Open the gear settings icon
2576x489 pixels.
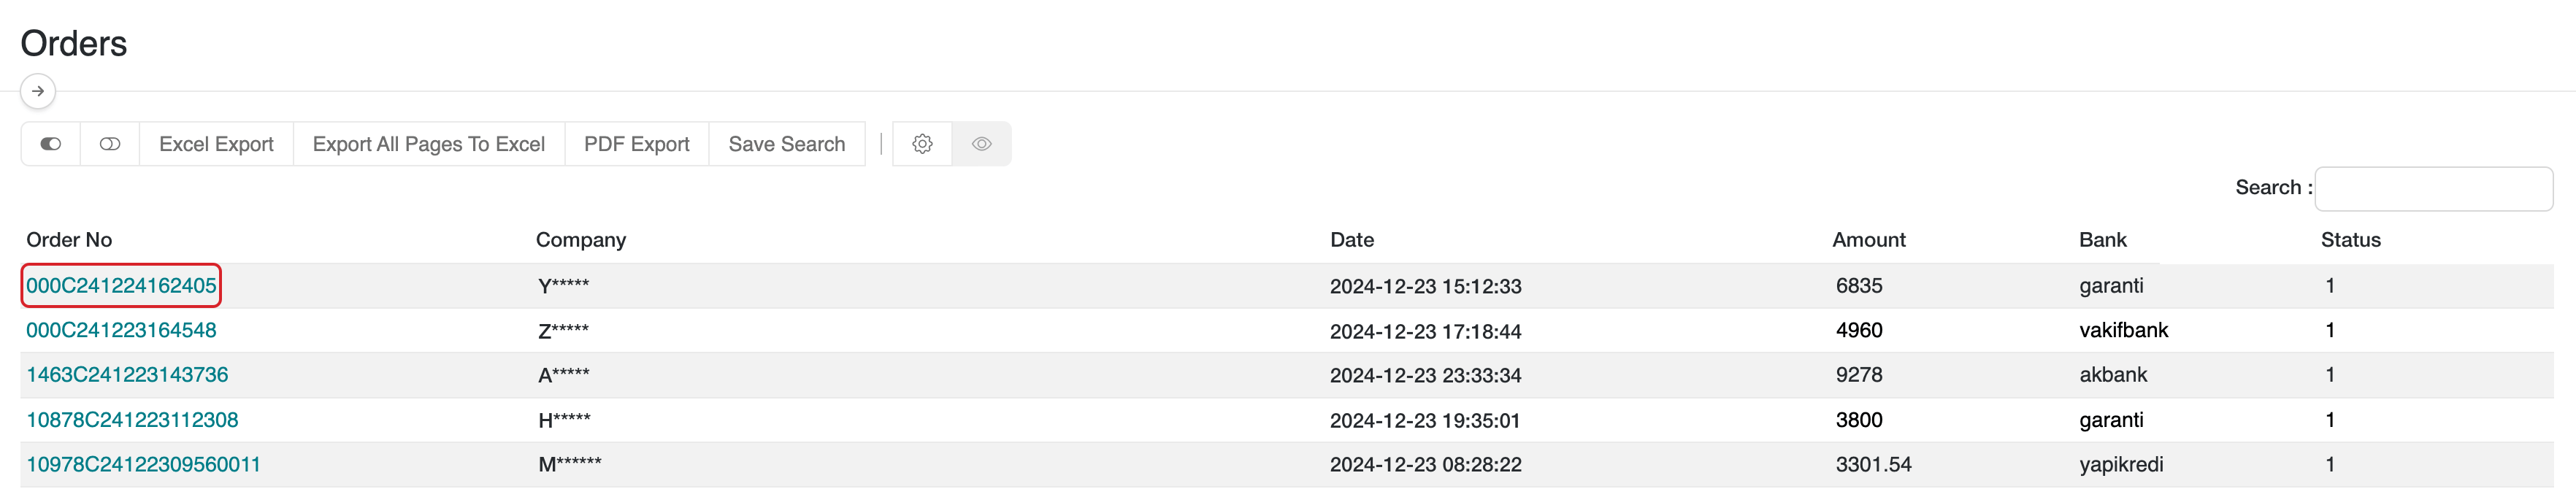[x=922, y=144]
